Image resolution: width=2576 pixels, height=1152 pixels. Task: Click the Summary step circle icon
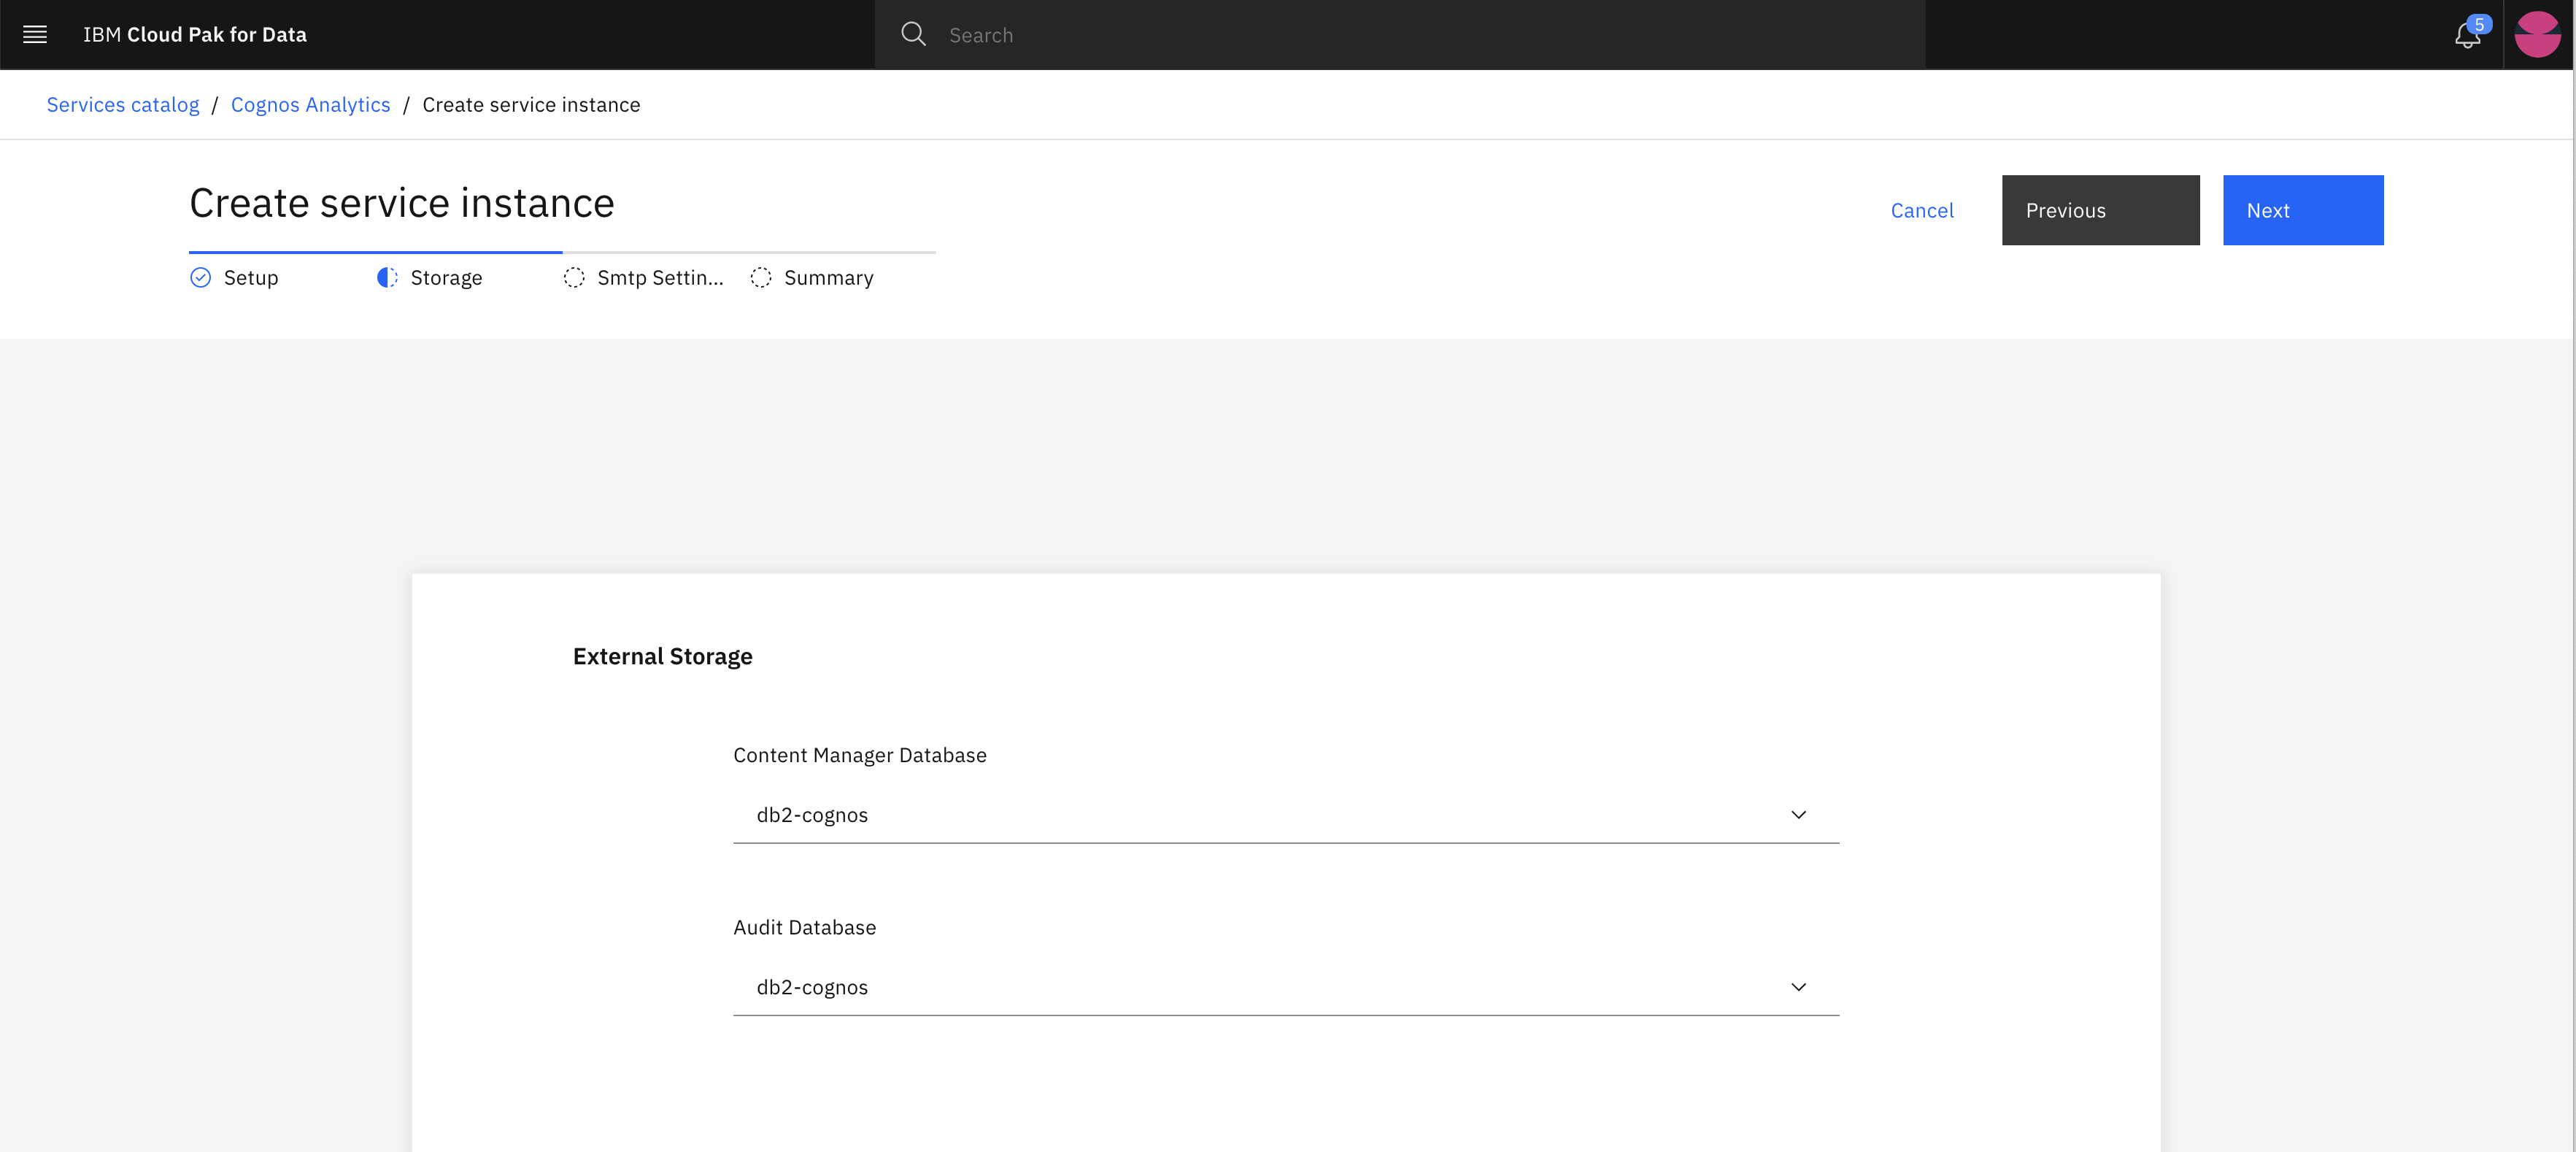(761, 278)
